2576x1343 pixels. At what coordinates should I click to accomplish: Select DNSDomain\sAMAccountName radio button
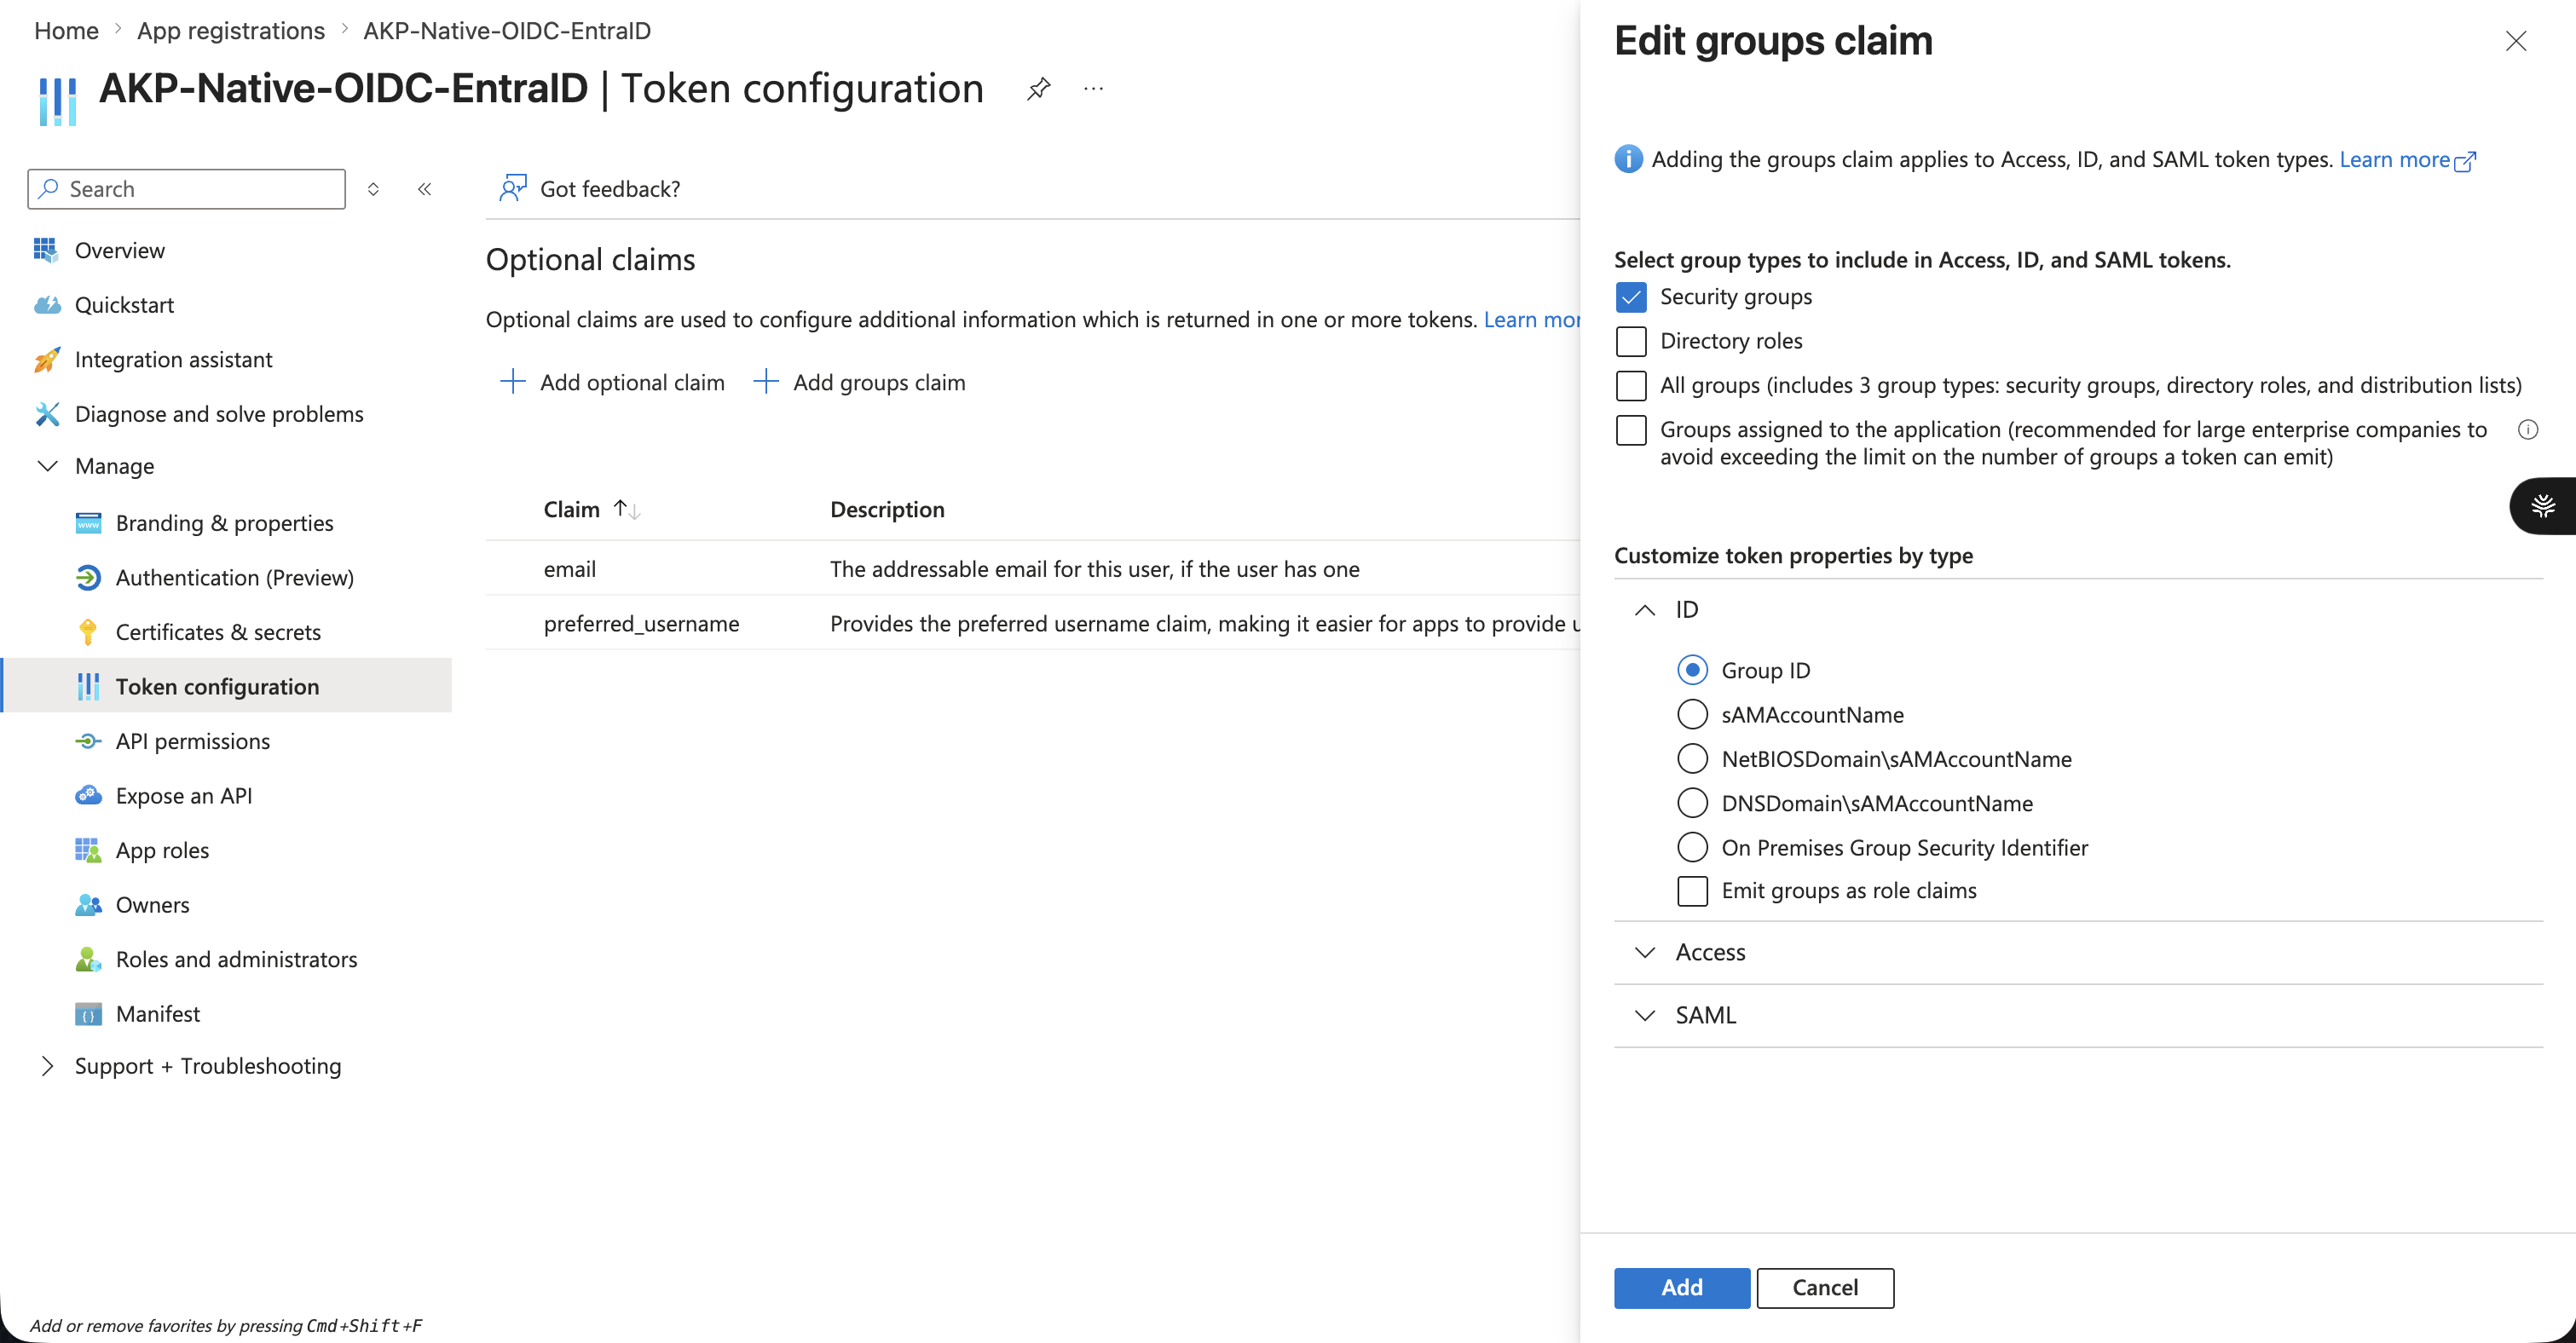point(1692,803)
